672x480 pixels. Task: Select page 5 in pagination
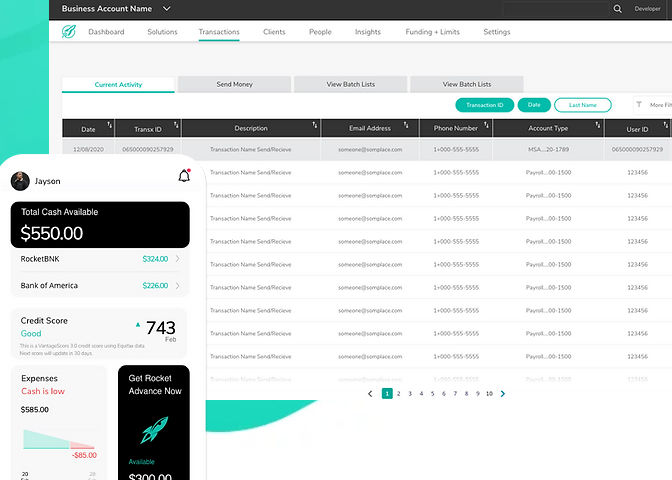[432, 393]
